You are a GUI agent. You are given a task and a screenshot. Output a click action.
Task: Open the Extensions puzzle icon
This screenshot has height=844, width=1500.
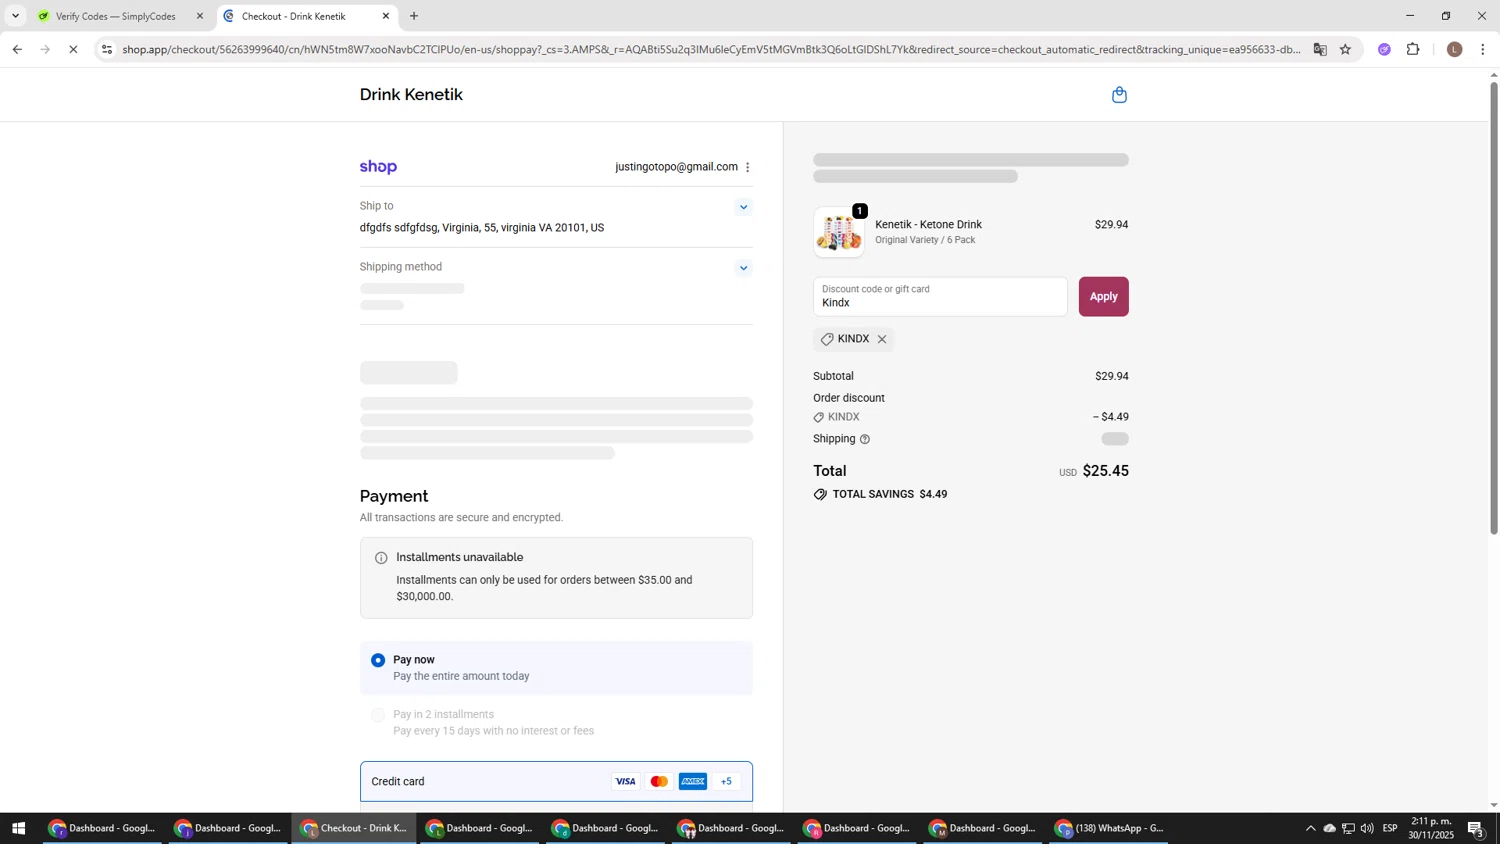(1413, 49)
